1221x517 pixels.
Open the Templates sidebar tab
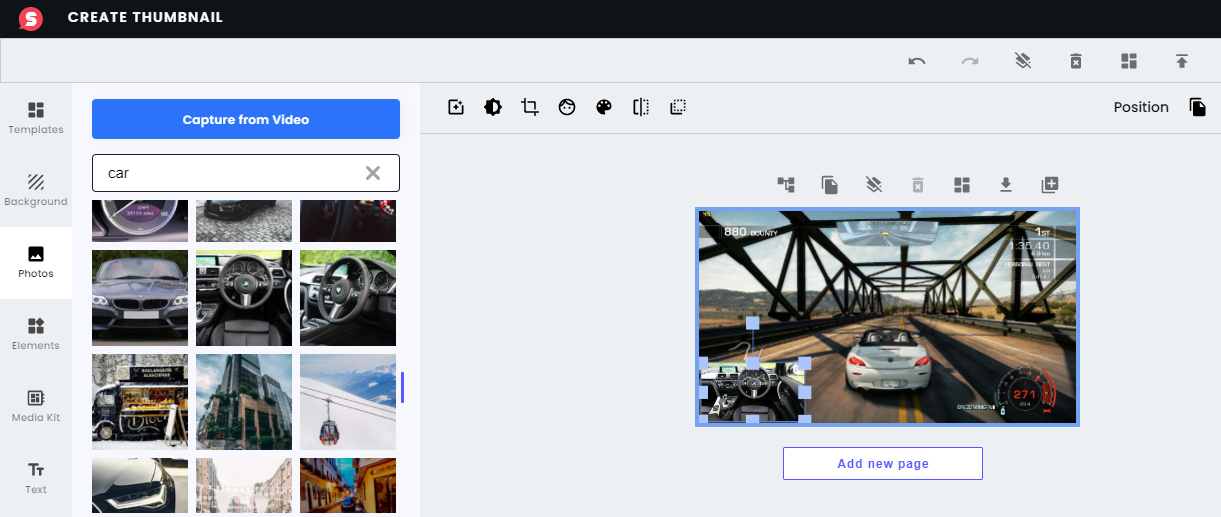36,118
